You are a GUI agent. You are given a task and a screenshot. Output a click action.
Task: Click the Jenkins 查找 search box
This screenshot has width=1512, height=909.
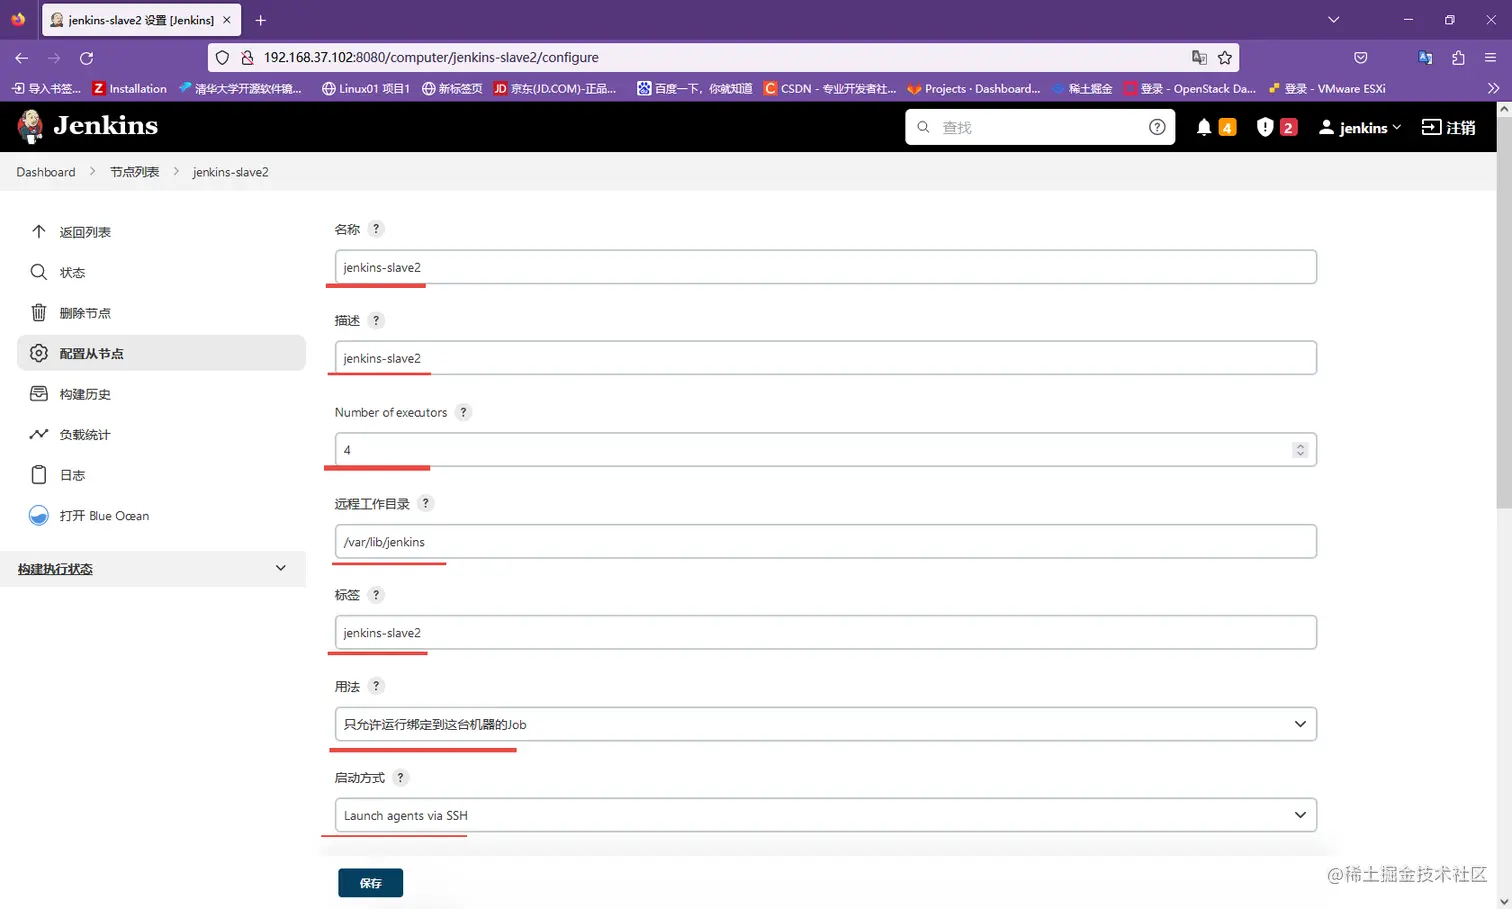coord(1040,127)
